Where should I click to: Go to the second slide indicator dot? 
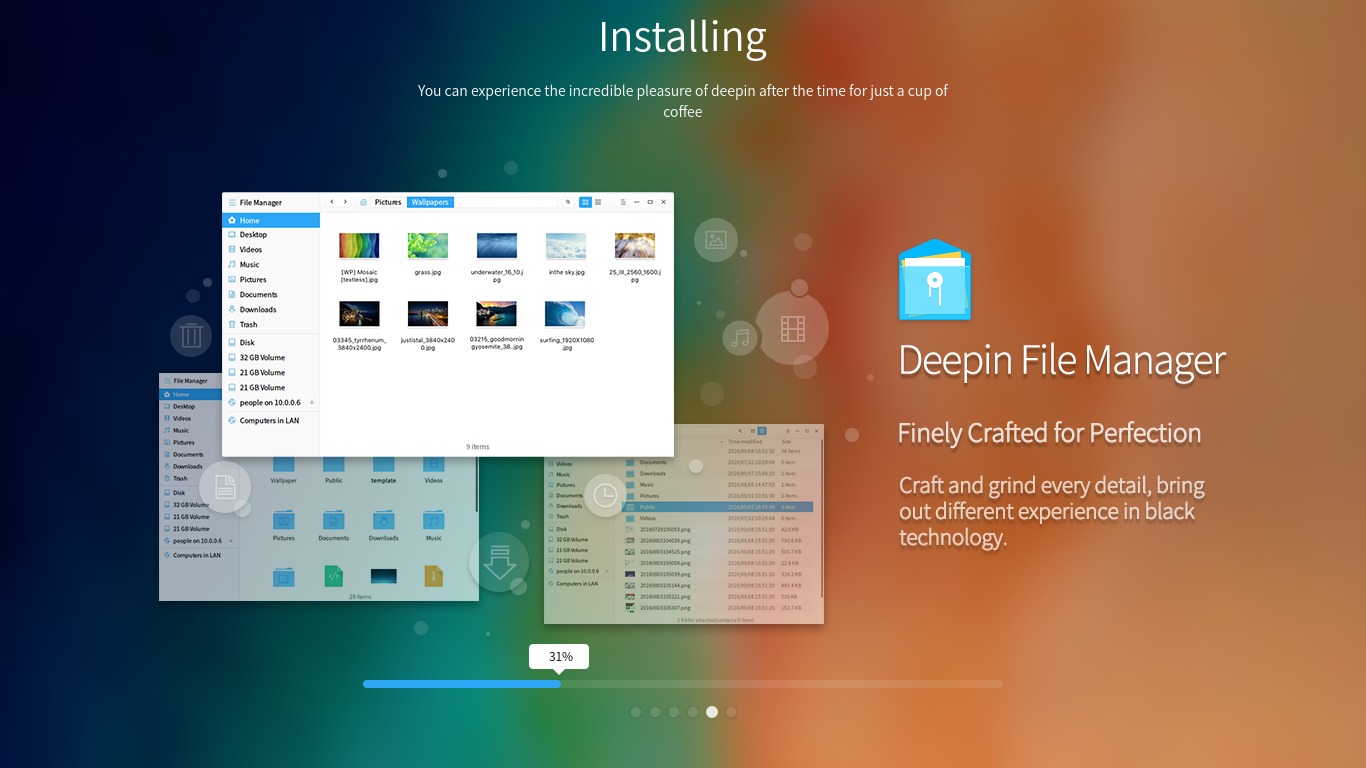point(655,712)
